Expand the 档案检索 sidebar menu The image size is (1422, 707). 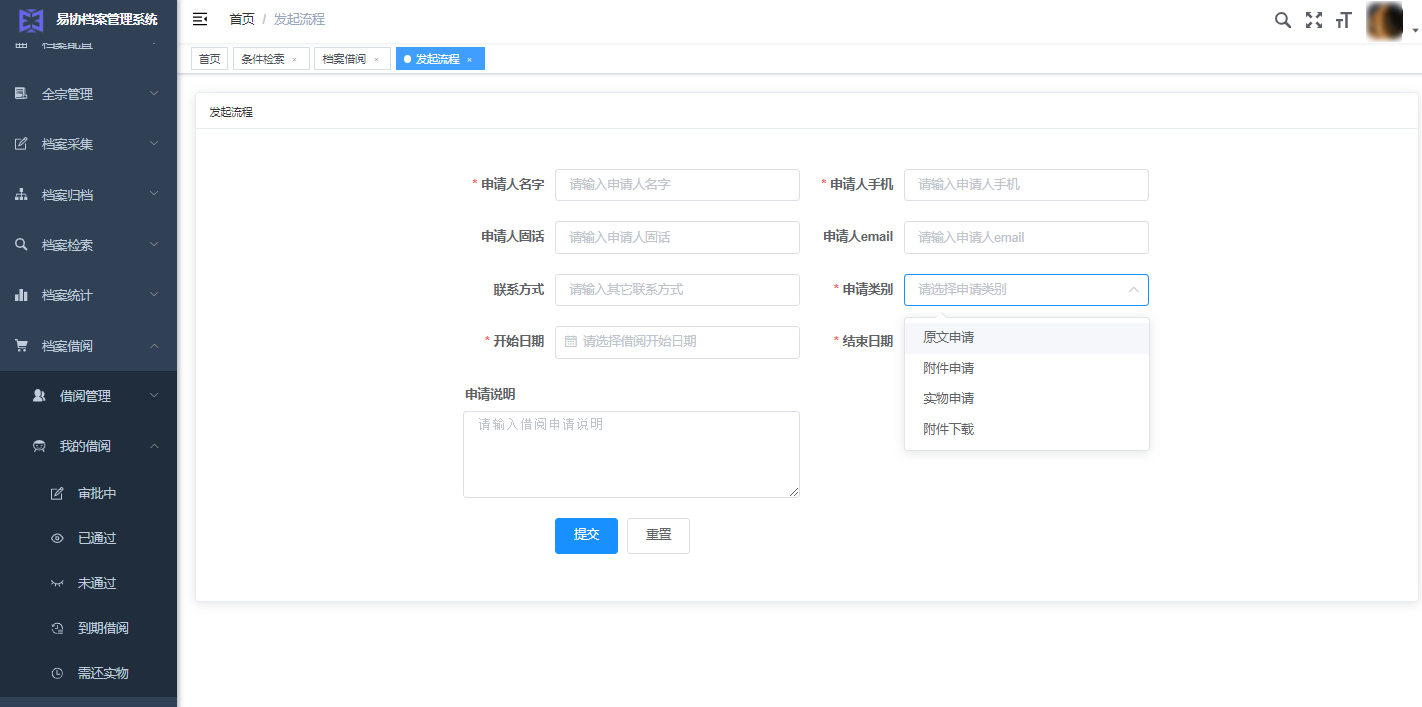[88, 245]
